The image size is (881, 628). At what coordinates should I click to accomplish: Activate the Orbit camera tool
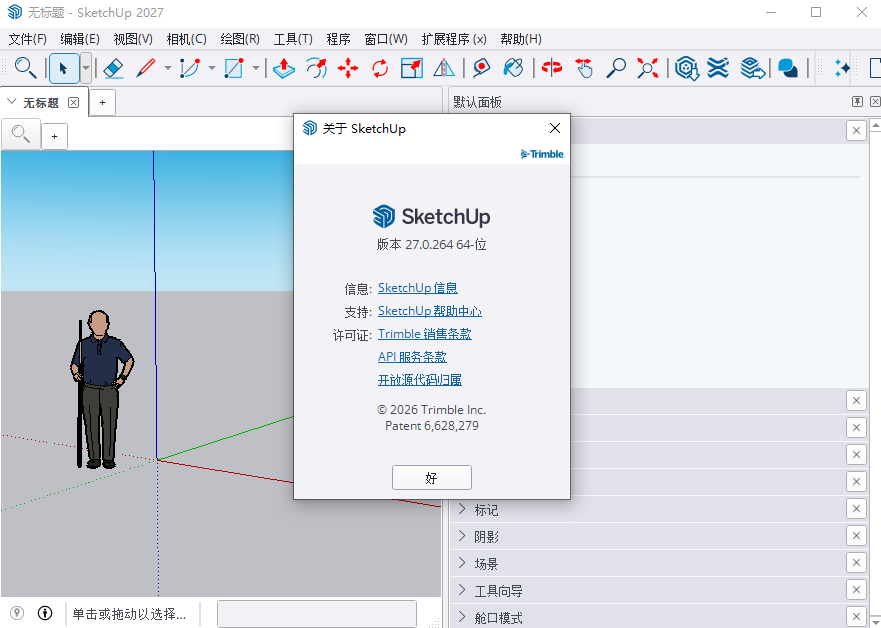click(x=552, y=68)
